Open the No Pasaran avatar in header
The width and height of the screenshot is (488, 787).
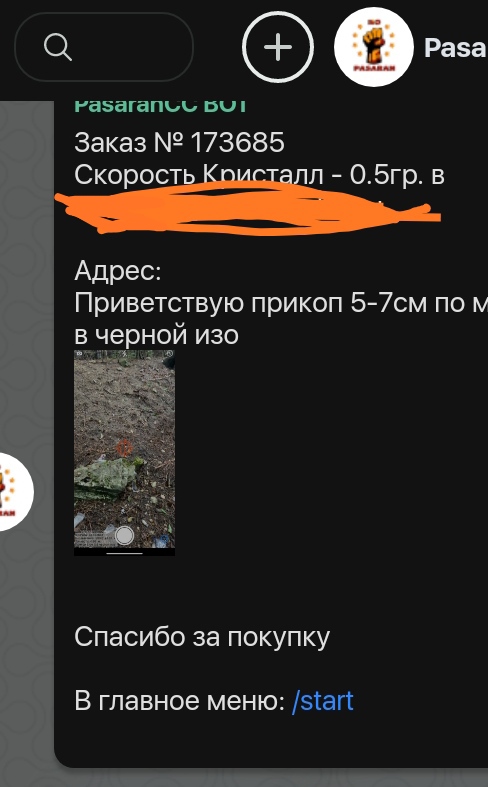(374, 47)
